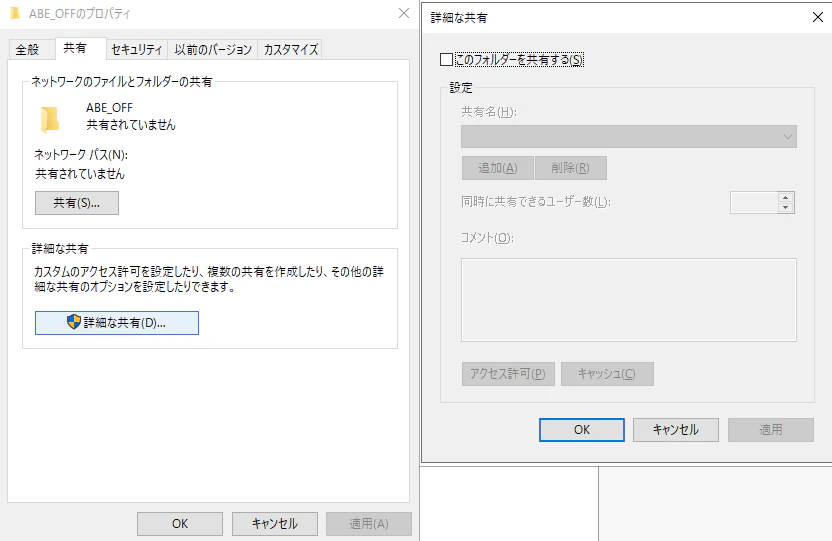This screenshot has height=541, width=832.
Task: Click the 共有(S)... button
Action: [x=77, y=203]
